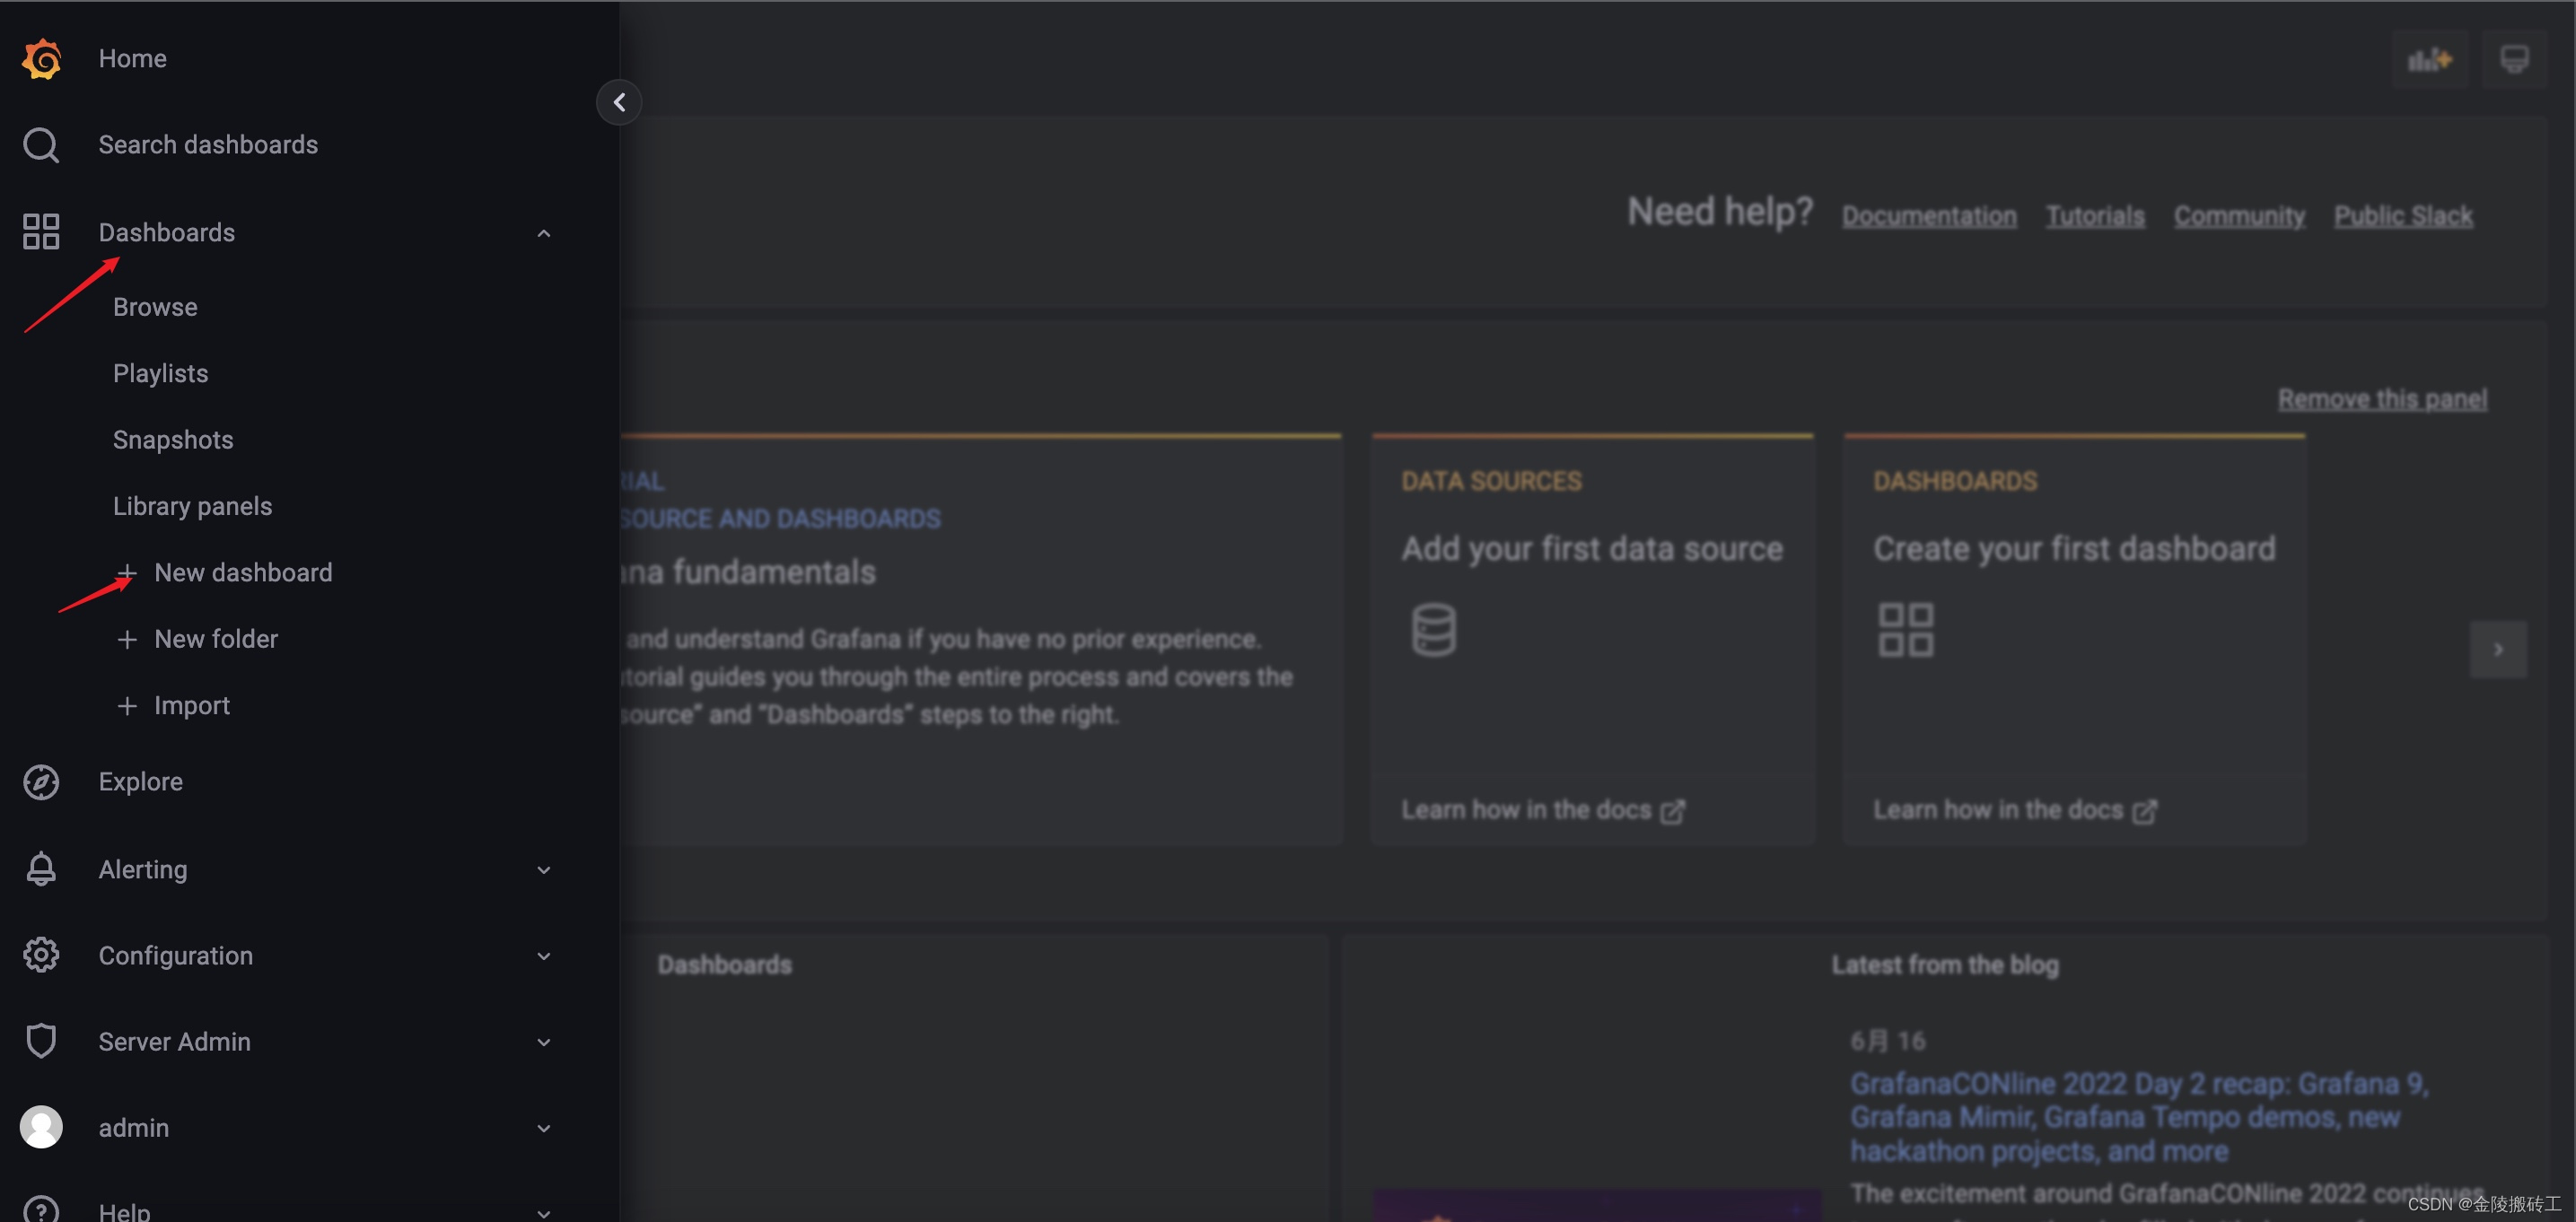
Task: Toggle TV view mode monitor icon
Action: click(x=2514, y=60)
